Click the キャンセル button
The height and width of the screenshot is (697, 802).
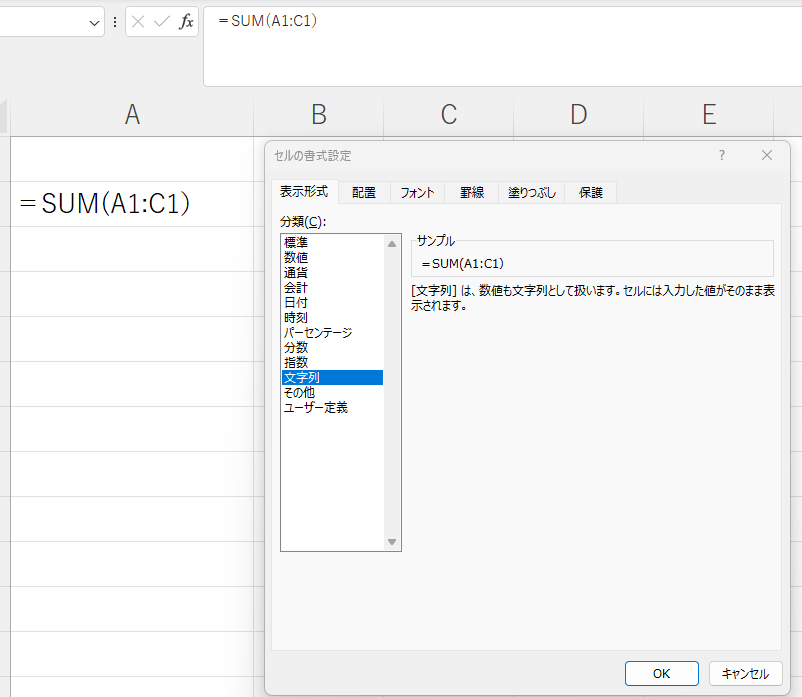(x=745, y=673)
